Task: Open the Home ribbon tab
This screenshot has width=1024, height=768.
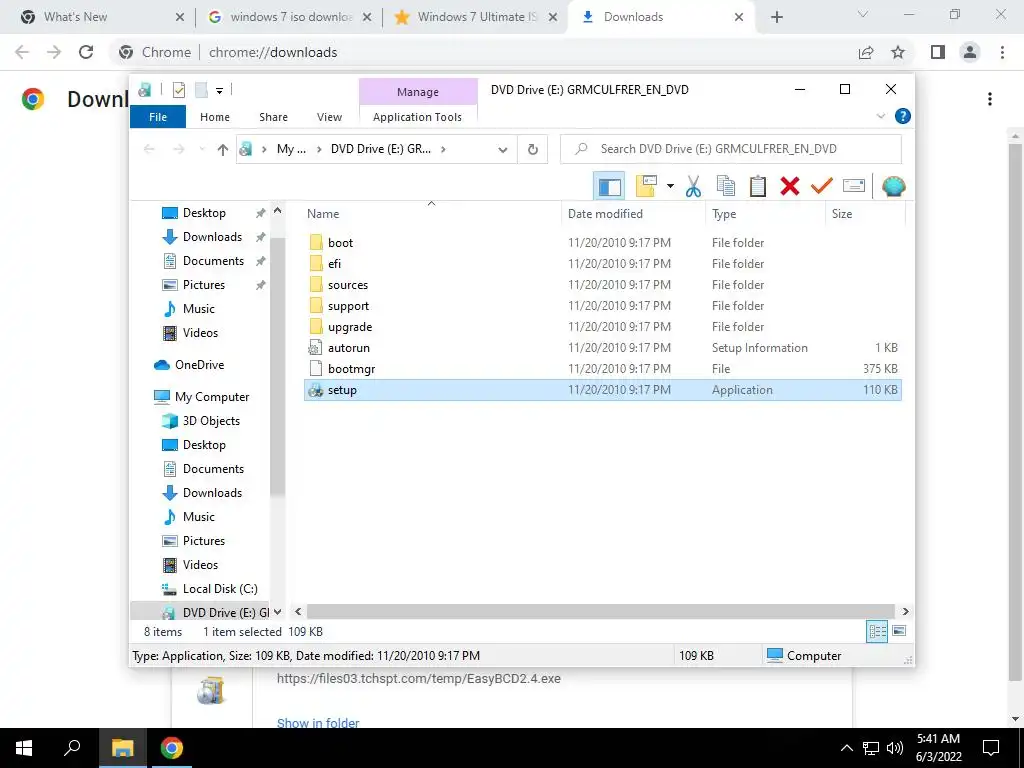Action: click(215, 117)
